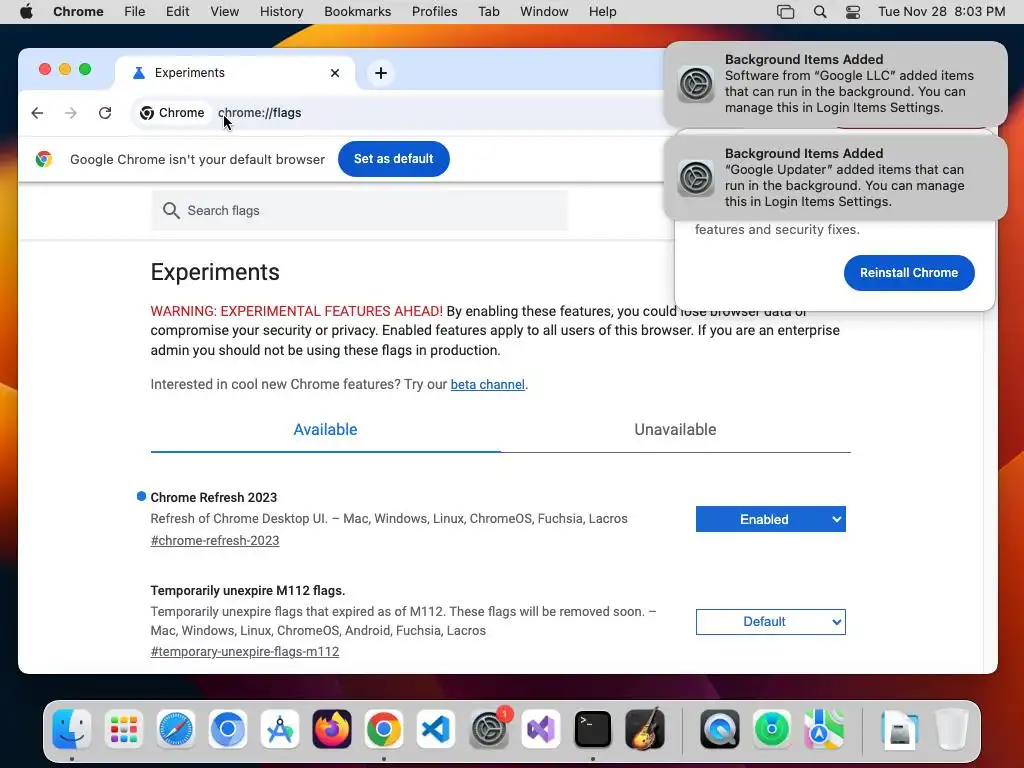This screenshot has width=1024, height=768.
Task: Focus the Search flags field
Action: (x=359, y=210)
